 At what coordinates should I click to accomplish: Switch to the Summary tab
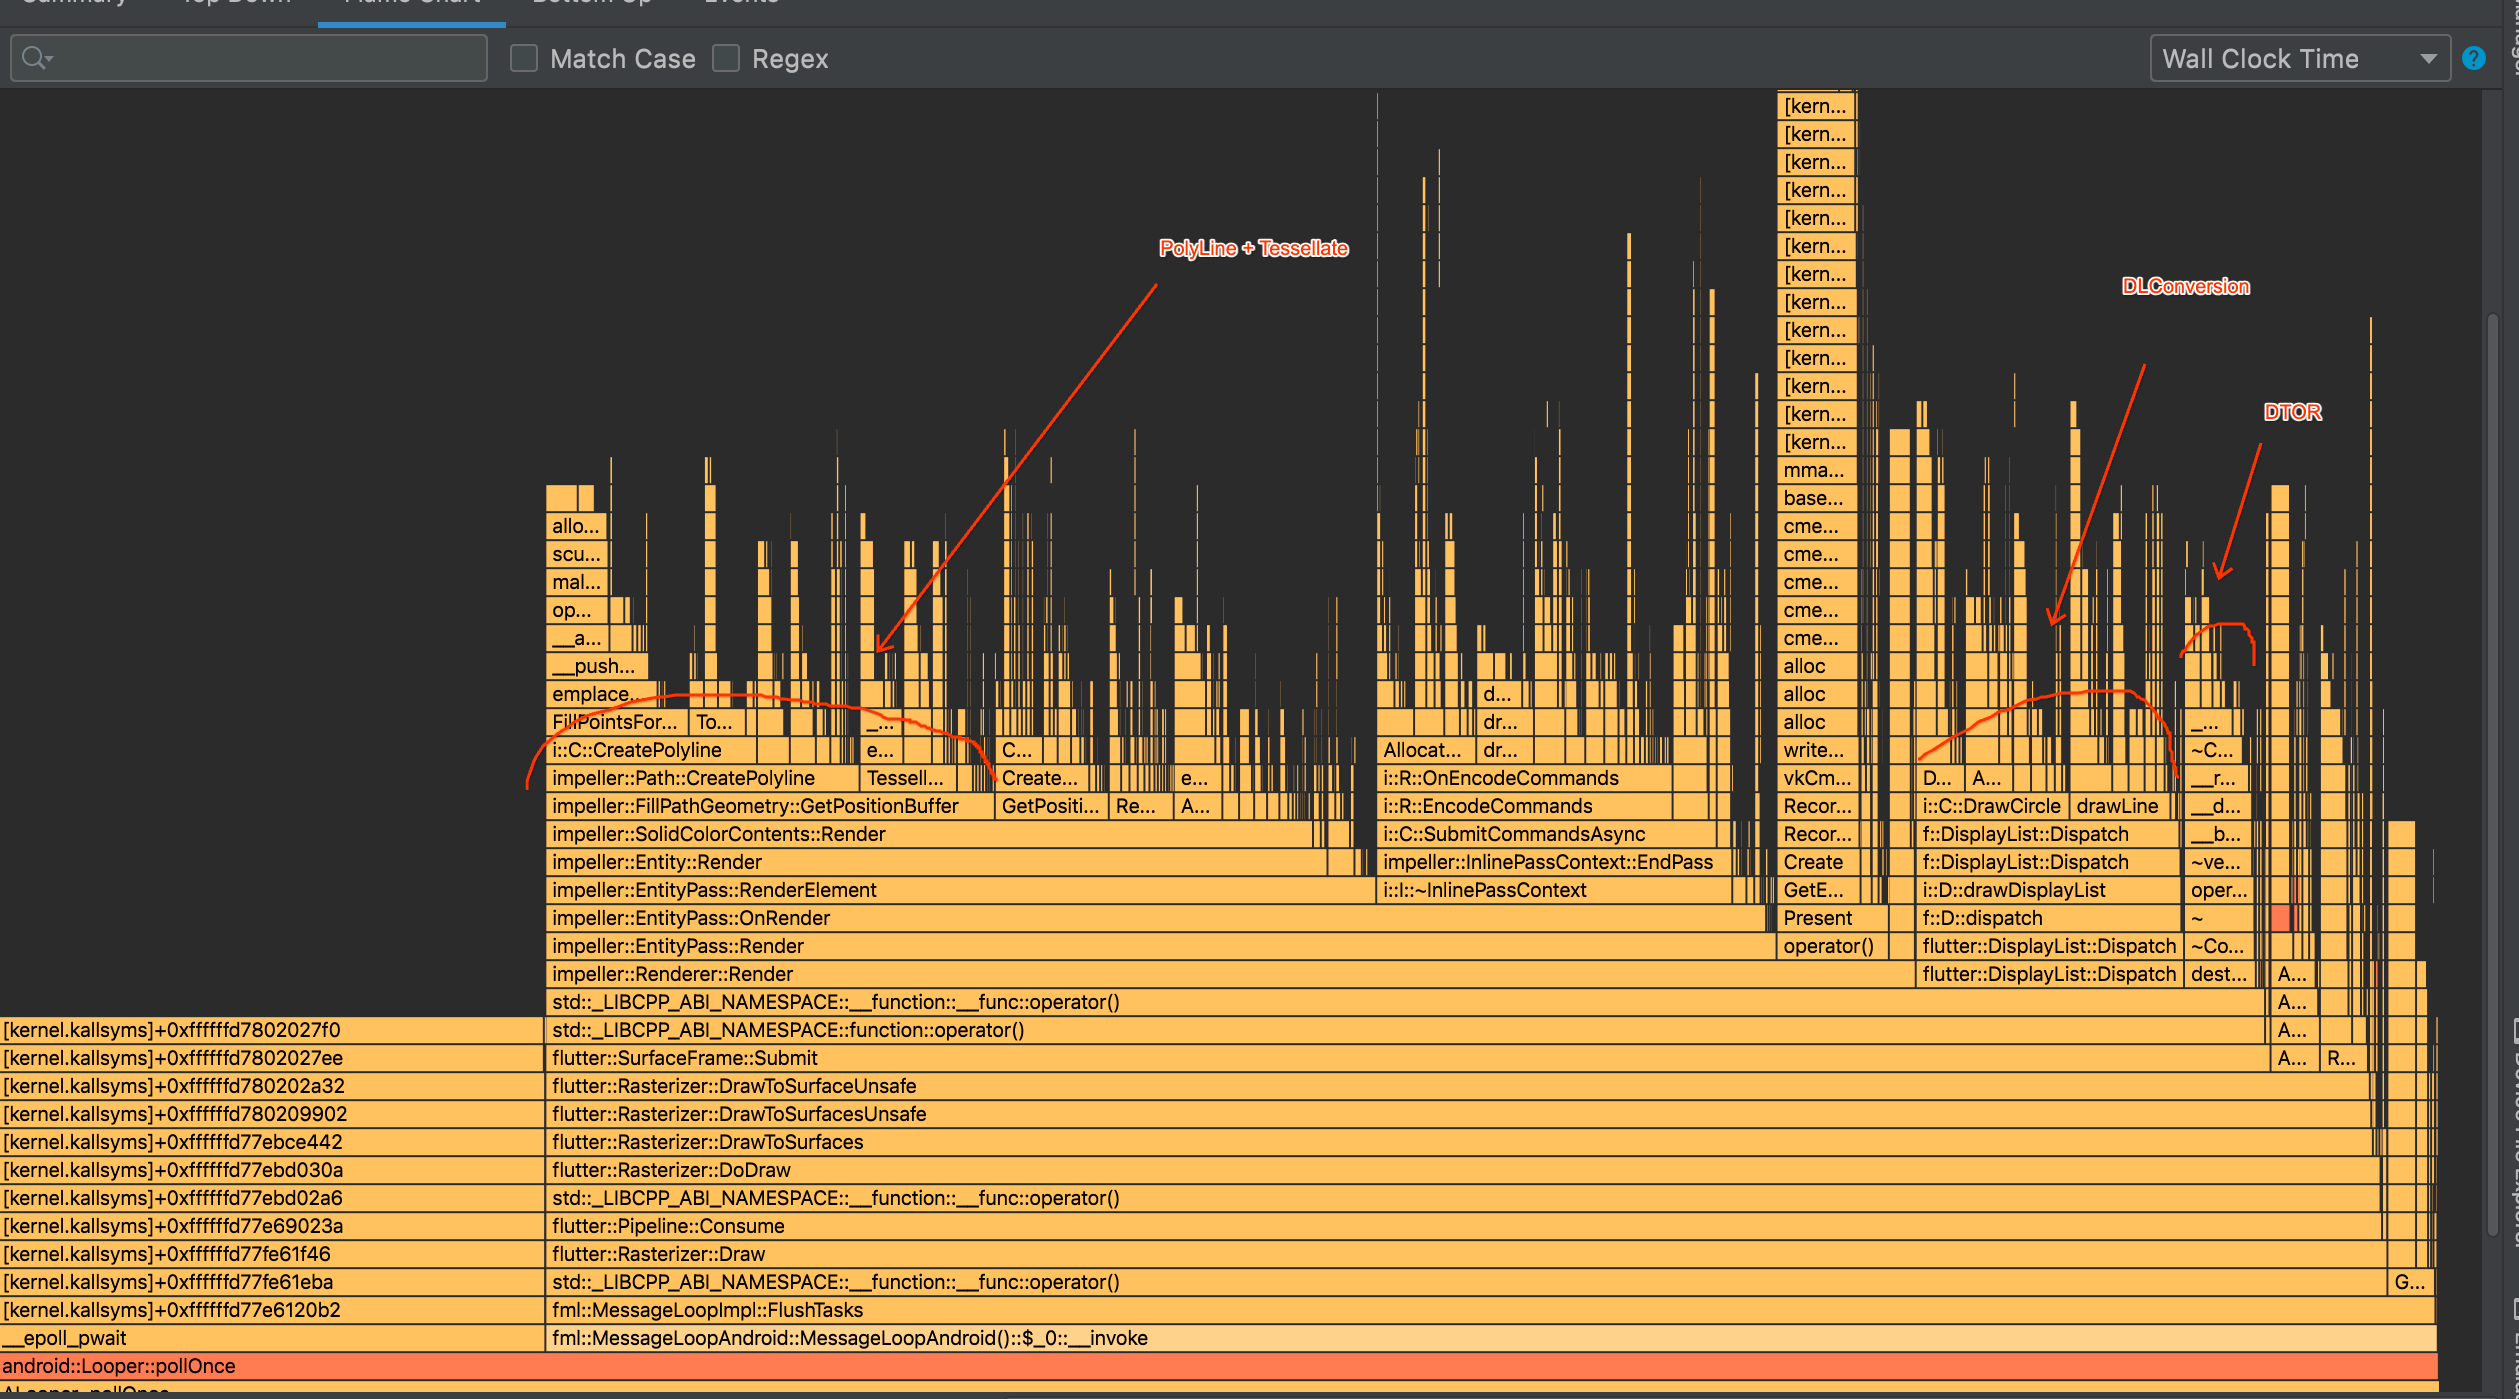pyautogui.click(x=74, y=3)
